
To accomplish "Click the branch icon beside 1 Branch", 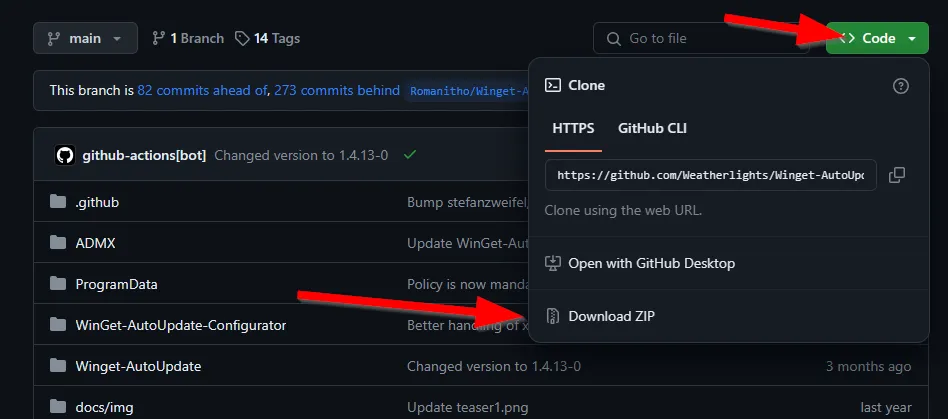I will tap(159, 38).
